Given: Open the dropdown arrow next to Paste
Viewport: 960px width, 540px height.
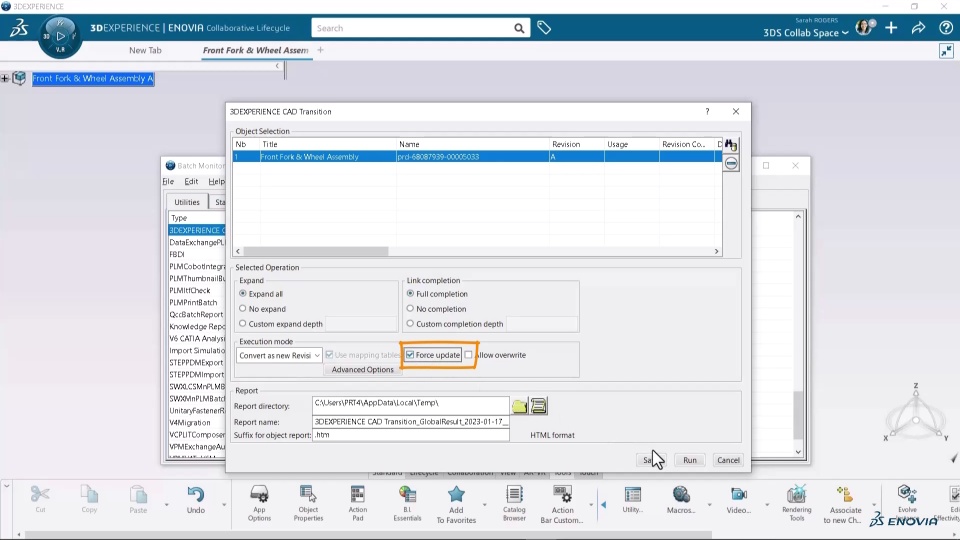Looking at the screenshot, I should click(167, 504).
